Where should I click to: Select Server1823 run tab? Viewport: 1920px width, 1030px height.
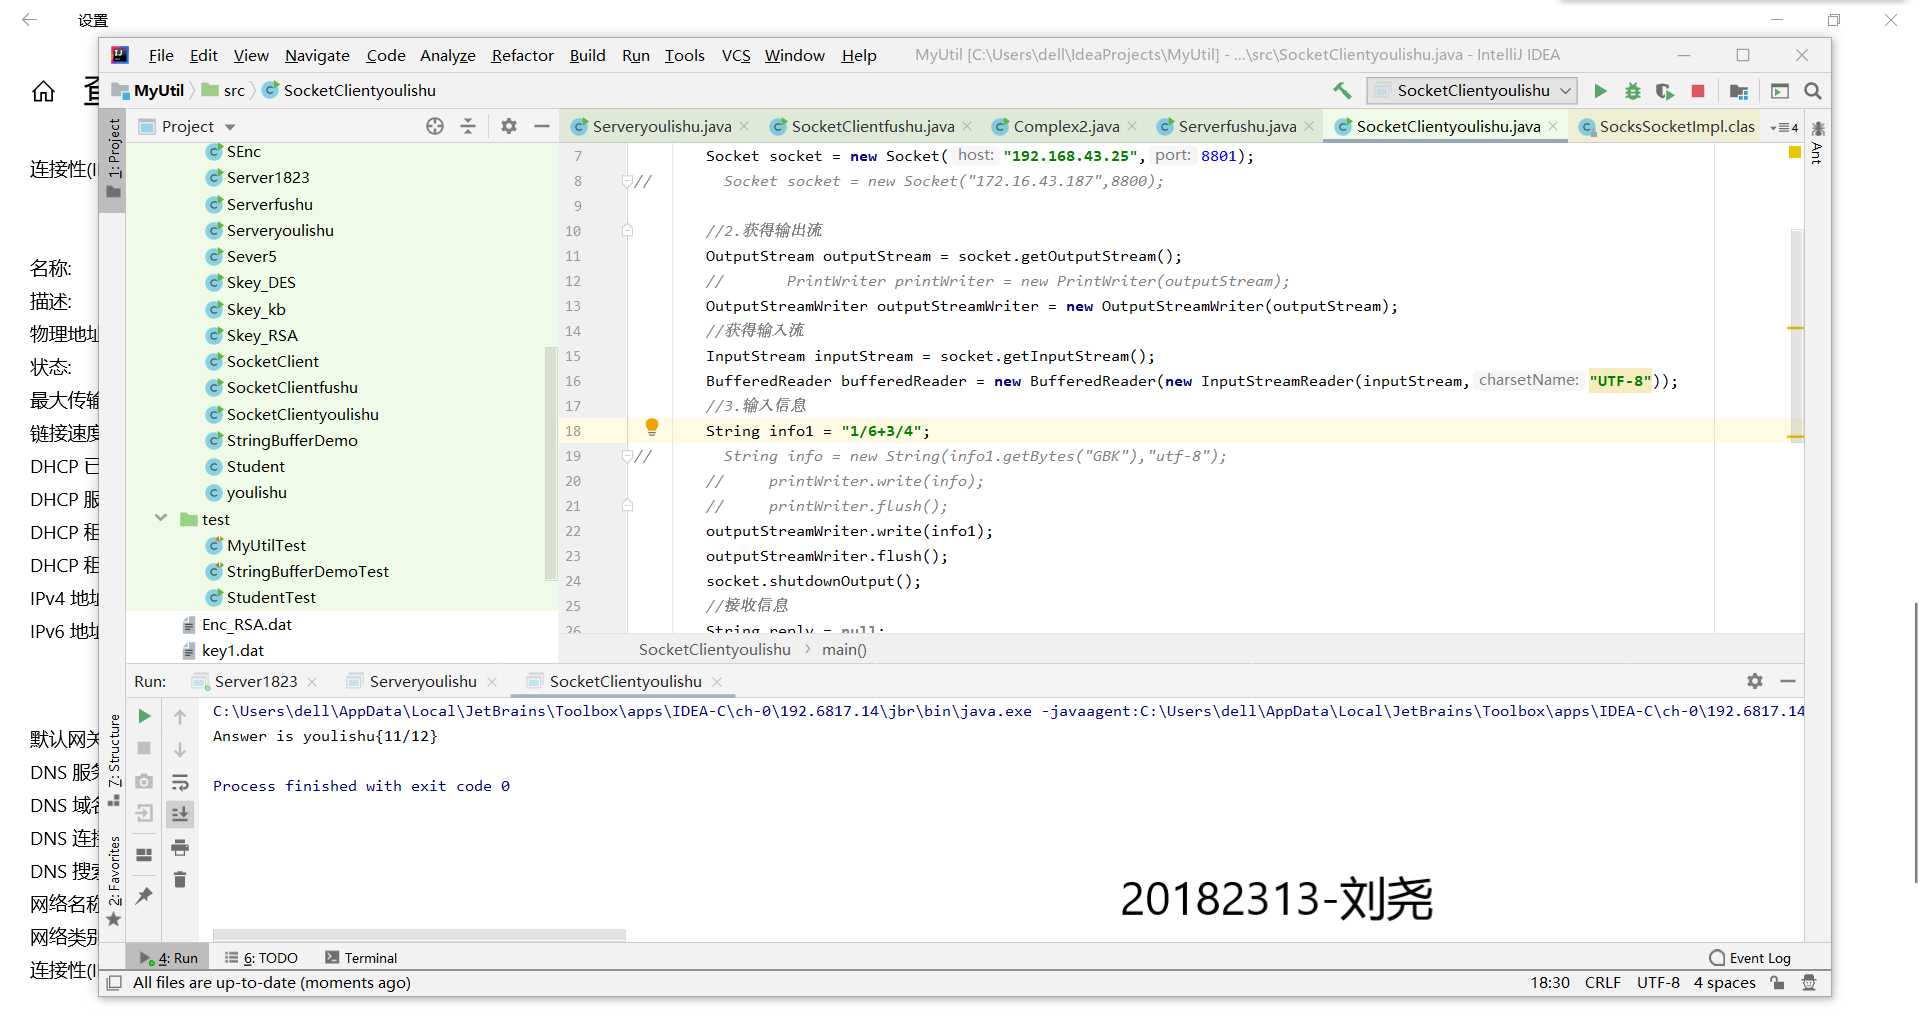[x=255, y=681]
